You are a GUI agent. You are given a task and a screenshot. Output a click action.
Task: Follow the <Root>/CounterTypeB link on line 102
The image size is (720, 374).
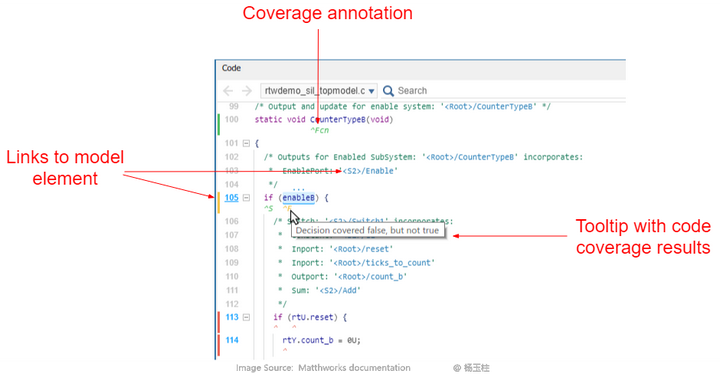pos(470,157)
